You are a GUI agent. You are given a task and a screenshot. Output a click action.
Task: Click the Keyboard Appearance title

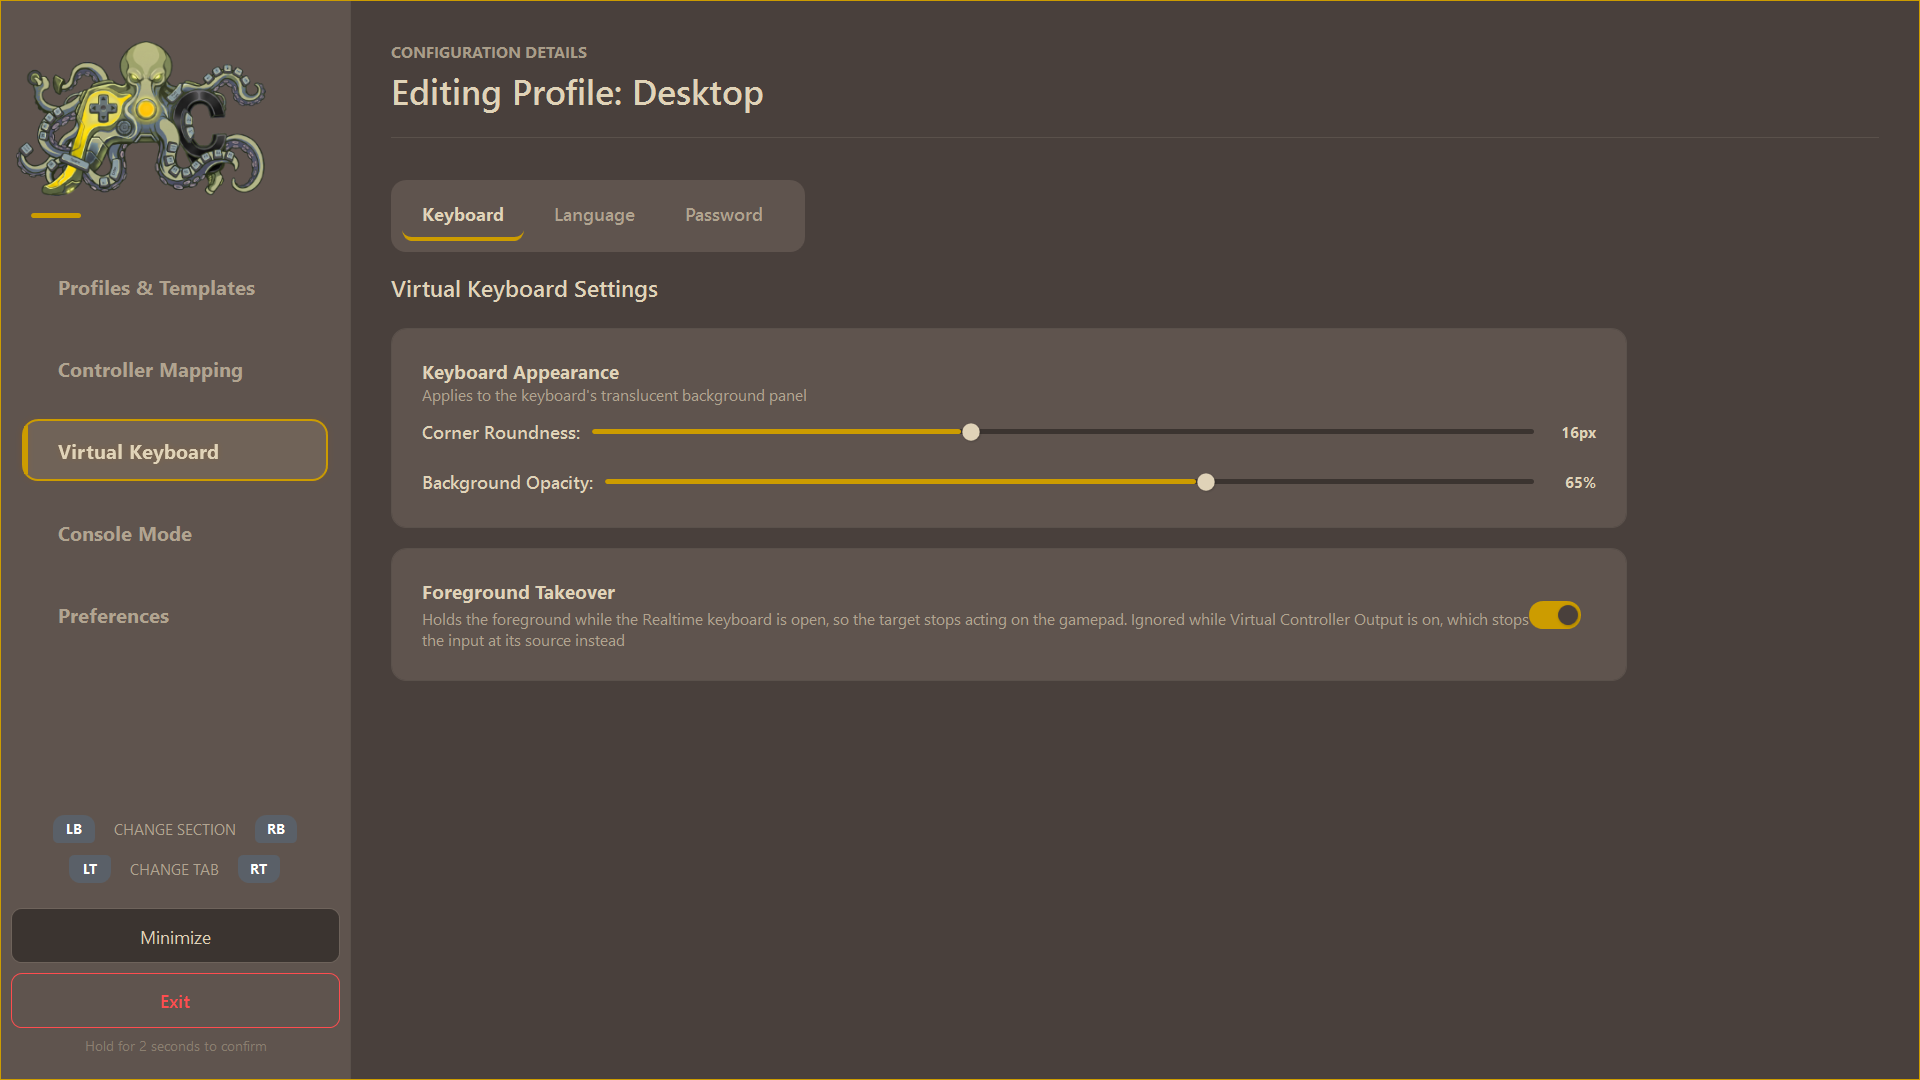[520, 372]
